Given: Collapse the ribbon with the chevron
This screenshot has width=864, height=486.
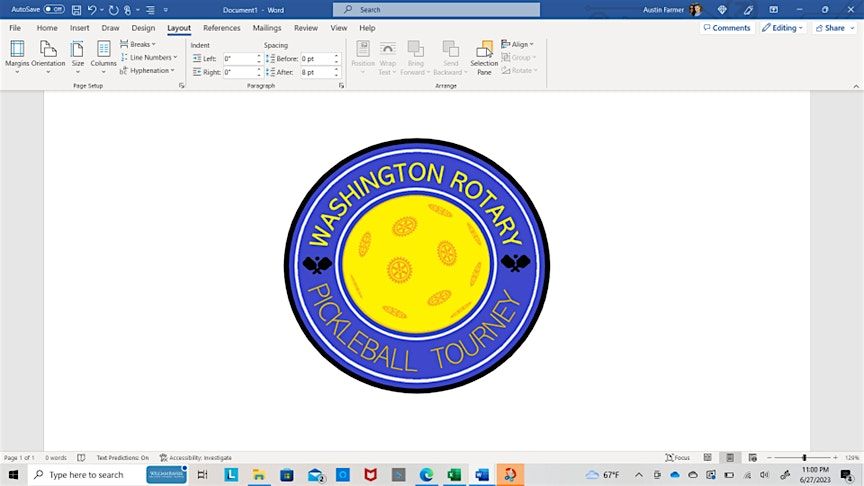Looking at the screenshot, I should (856, 86).
